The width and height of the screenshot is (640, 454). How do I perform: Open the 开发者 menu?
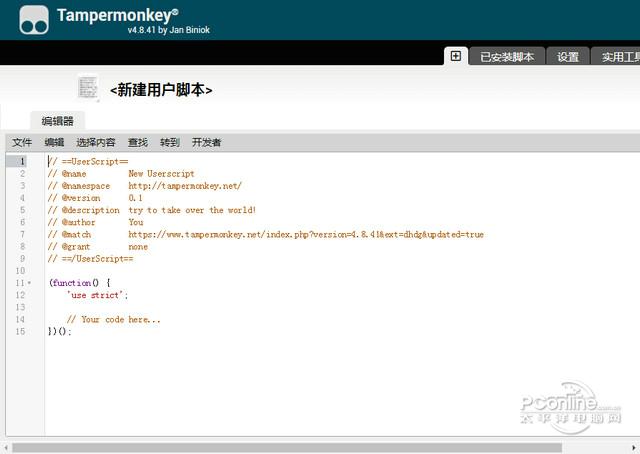(x=207, y=142)
